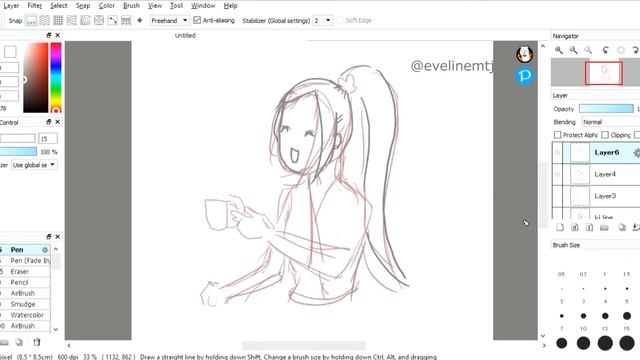Click the brush size value field

pos(48,139)
